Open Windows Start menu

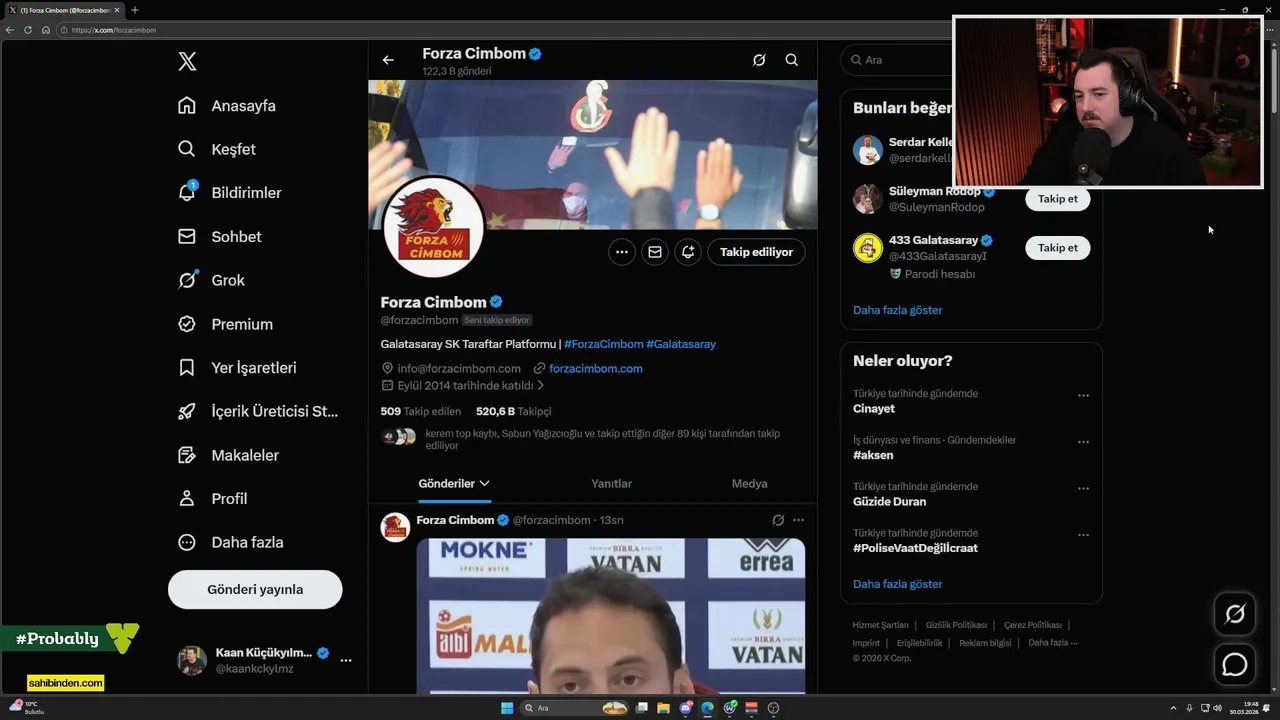click(507, 708)
